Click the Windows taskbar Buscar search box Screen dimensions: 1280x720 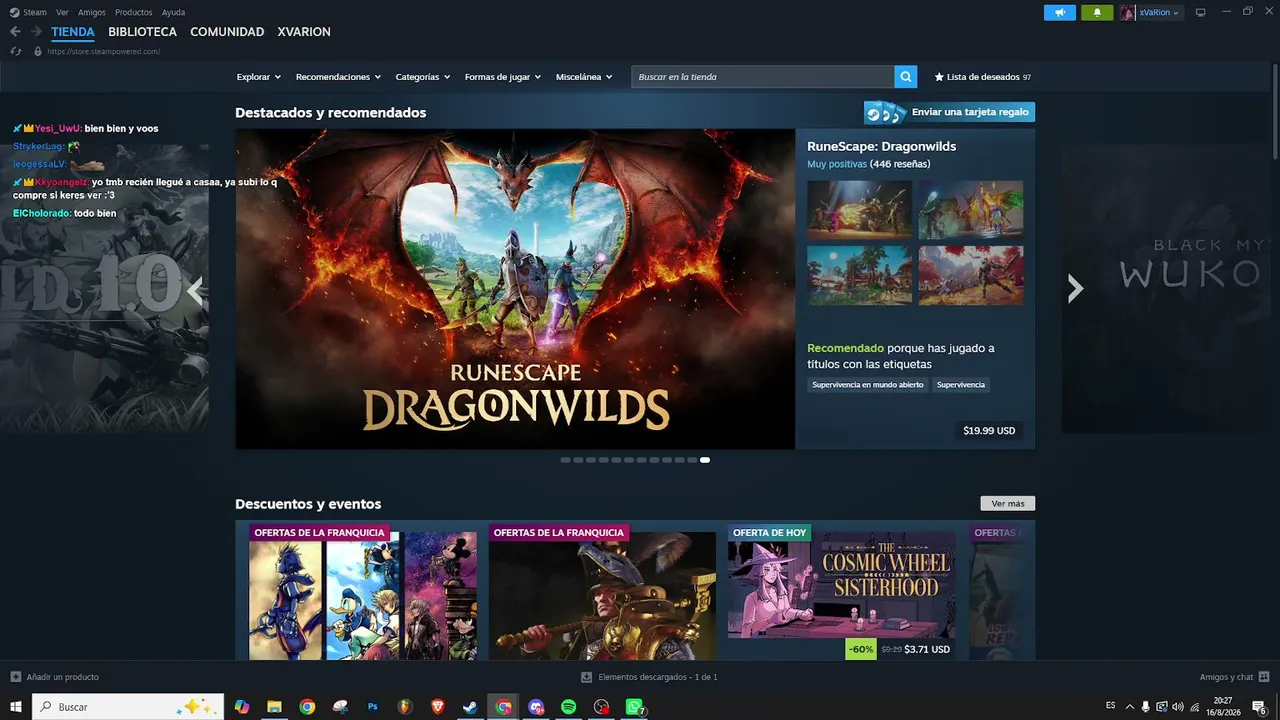click(x=129, y=707)
